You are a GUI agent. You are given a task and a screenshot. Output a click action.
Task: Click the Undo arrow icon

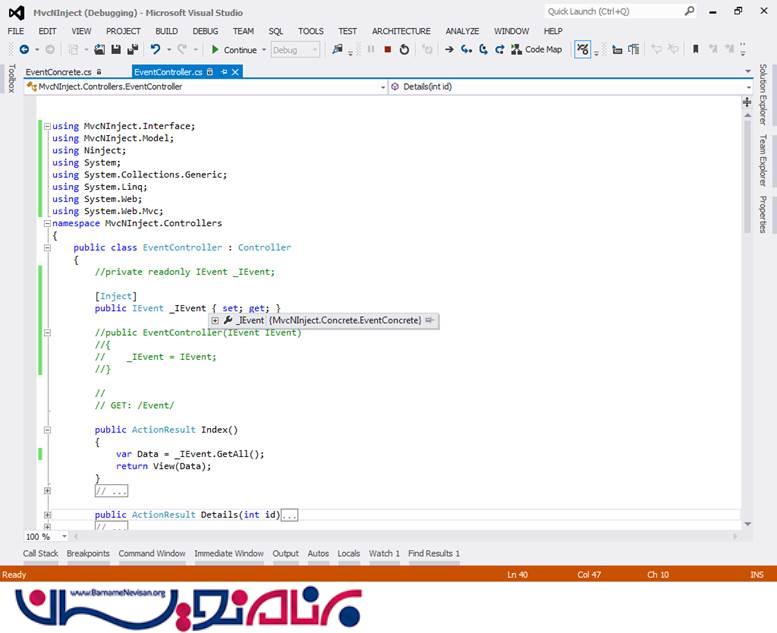click(x=155, y=49)
